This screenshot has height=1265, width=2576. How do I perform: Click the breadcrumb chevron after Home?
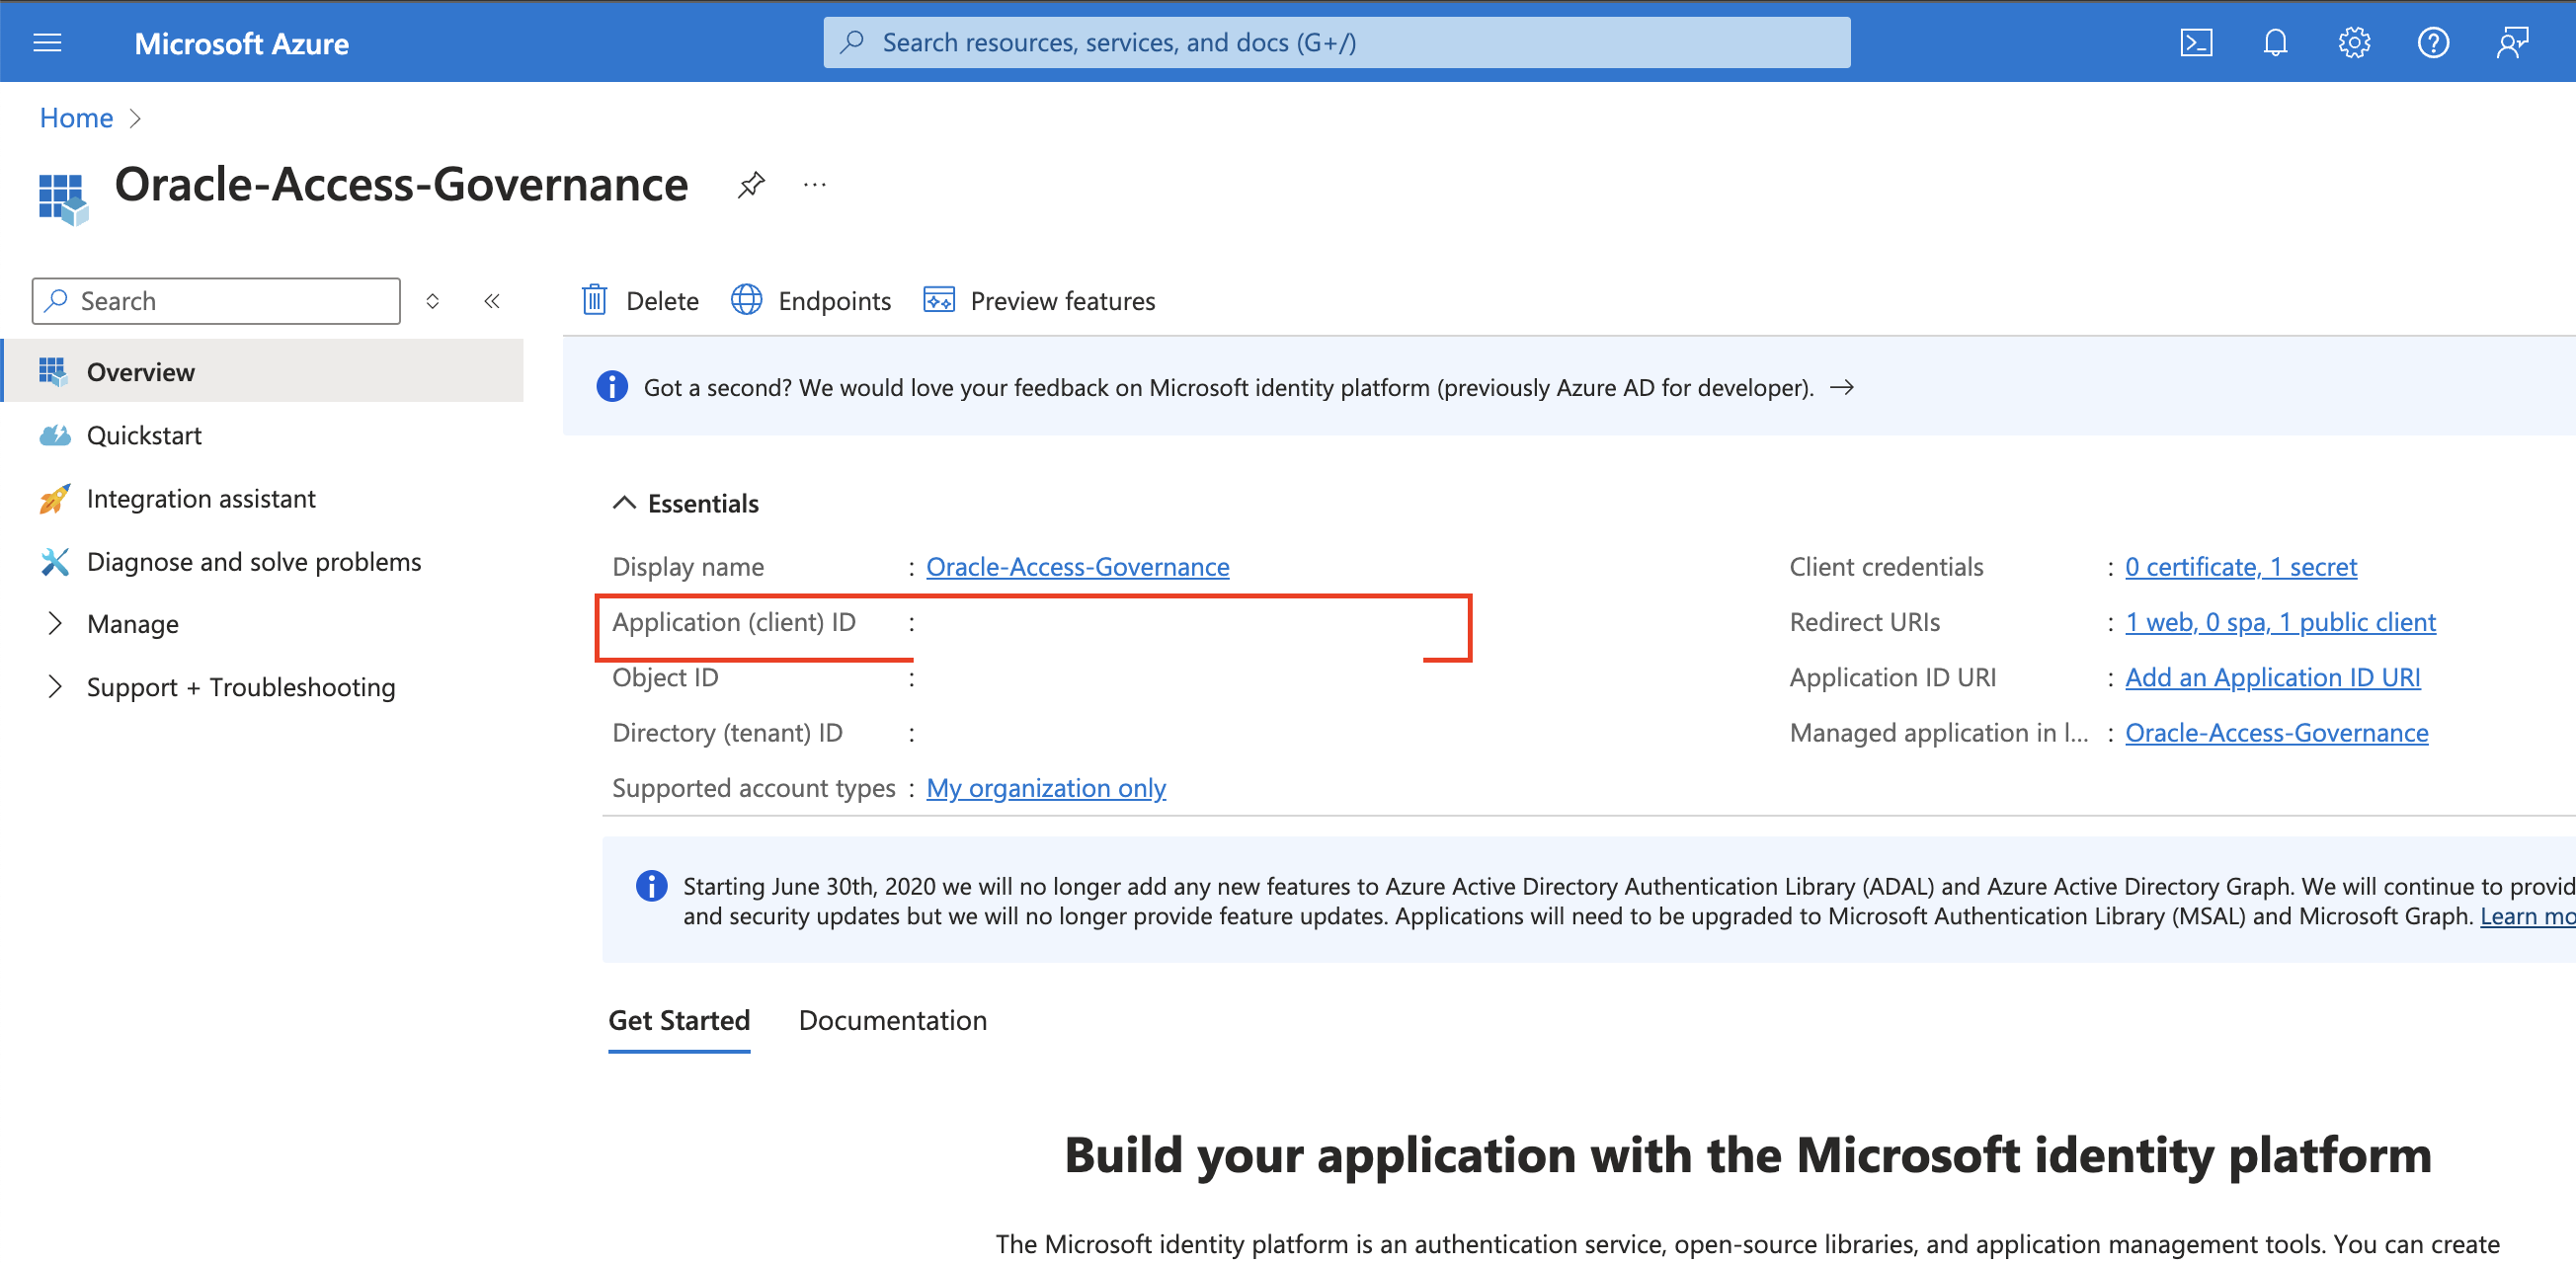[135, 119]
